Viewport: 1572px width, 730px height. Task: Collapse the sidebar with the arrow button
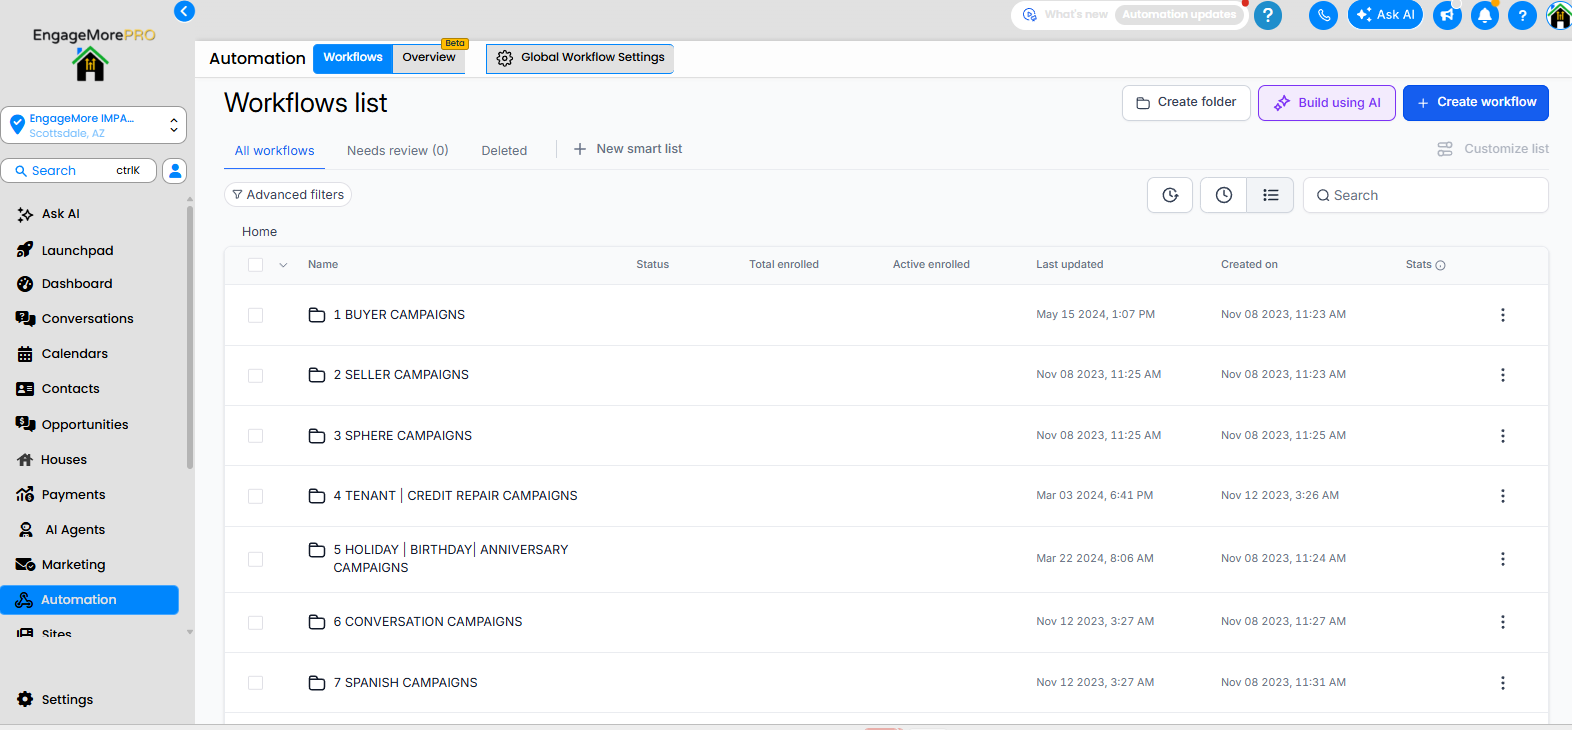(184, 11)
